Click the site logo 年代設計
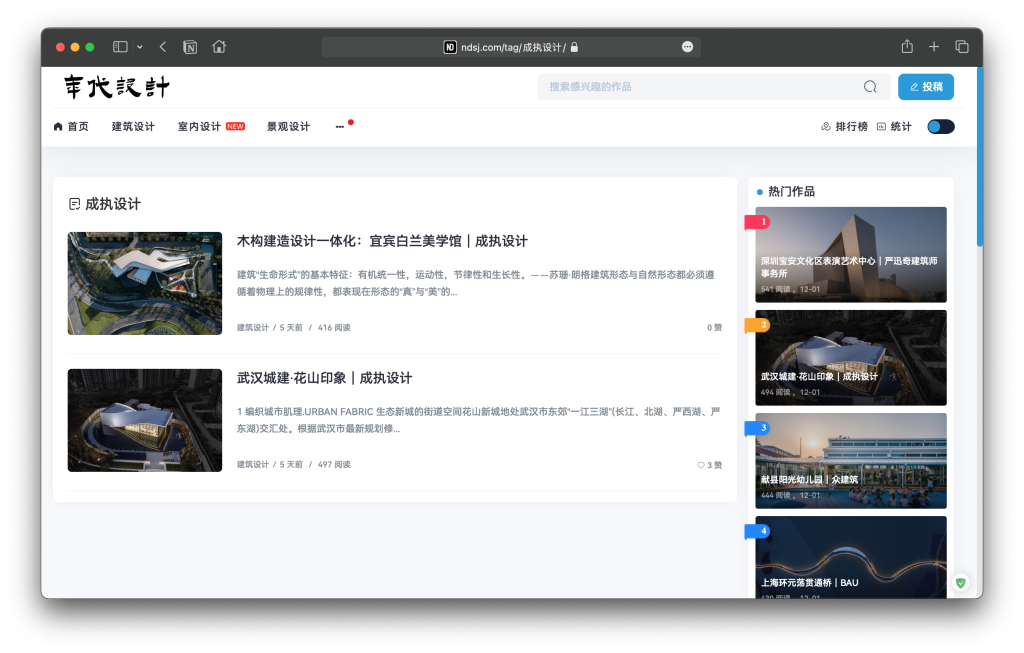 coord(117,87)
